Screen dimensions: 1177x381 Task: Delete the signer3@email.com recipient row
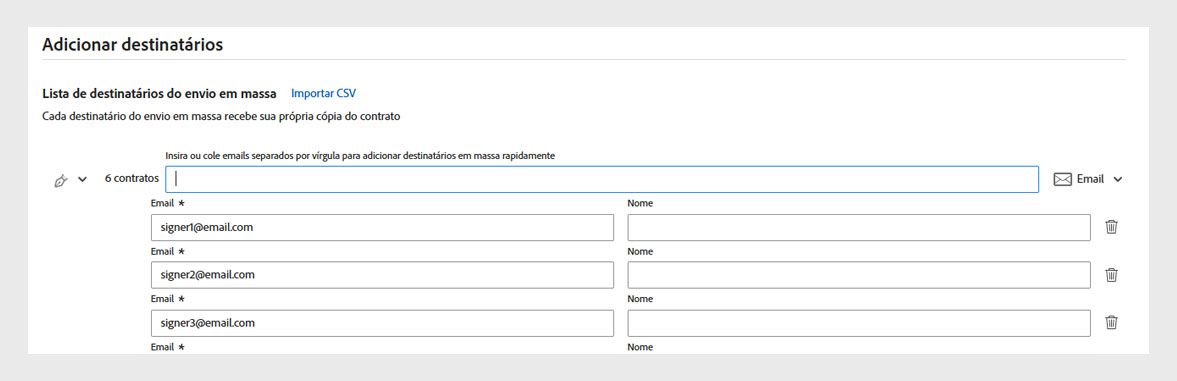click(x=1112, y=322)
